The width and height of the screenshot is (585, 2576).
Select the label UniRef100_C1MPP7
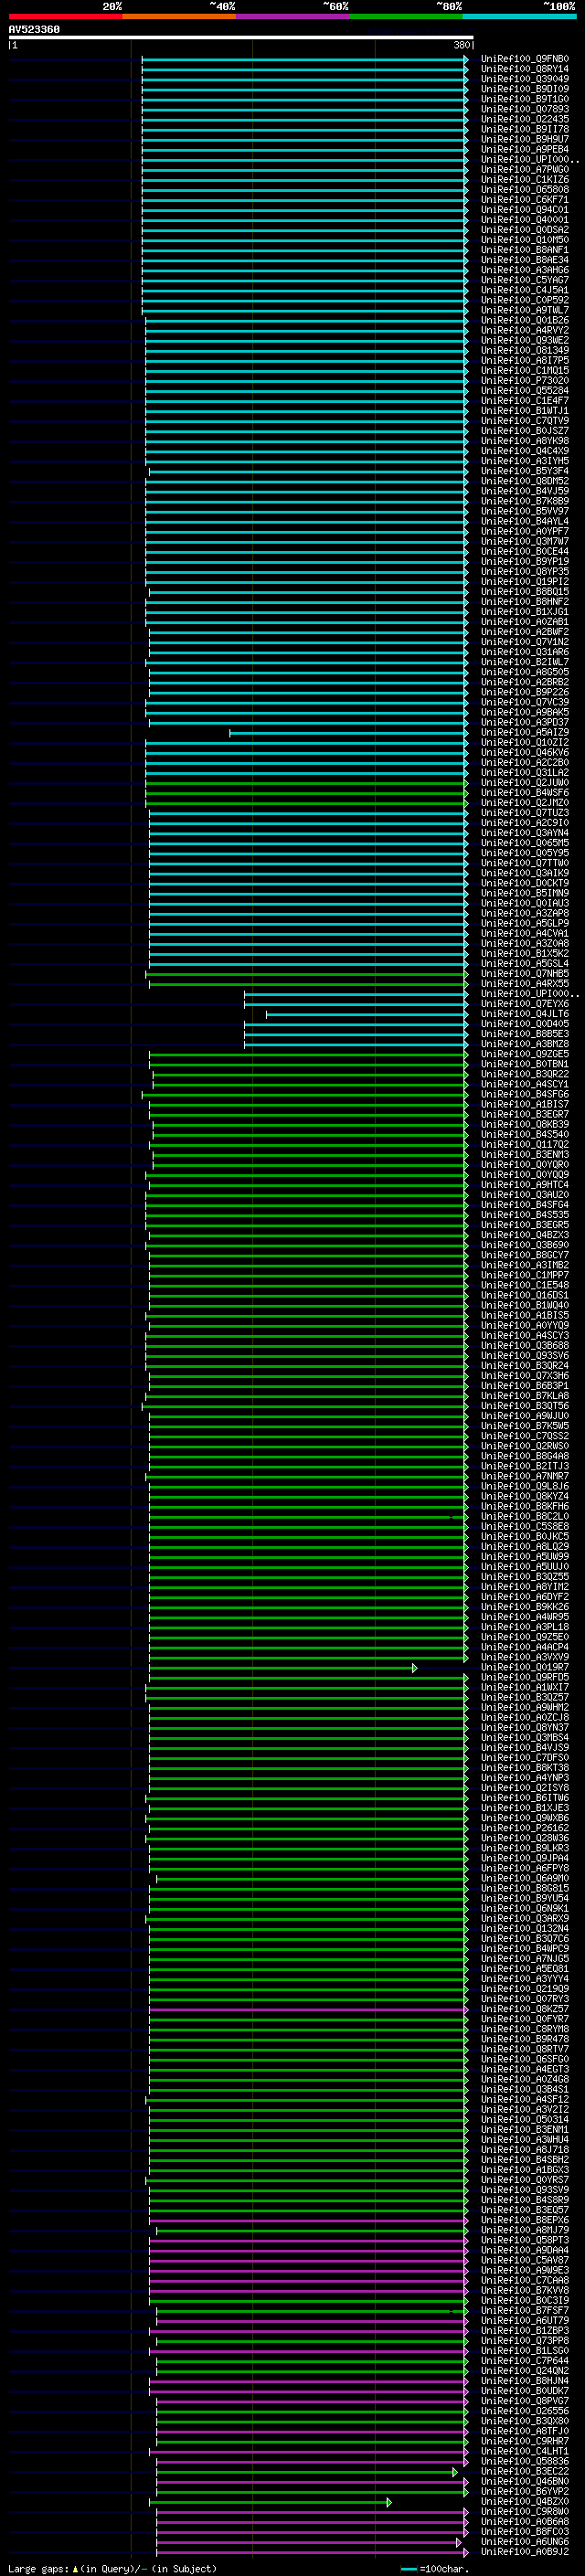pyautogui.click(x=525, y=1275)
